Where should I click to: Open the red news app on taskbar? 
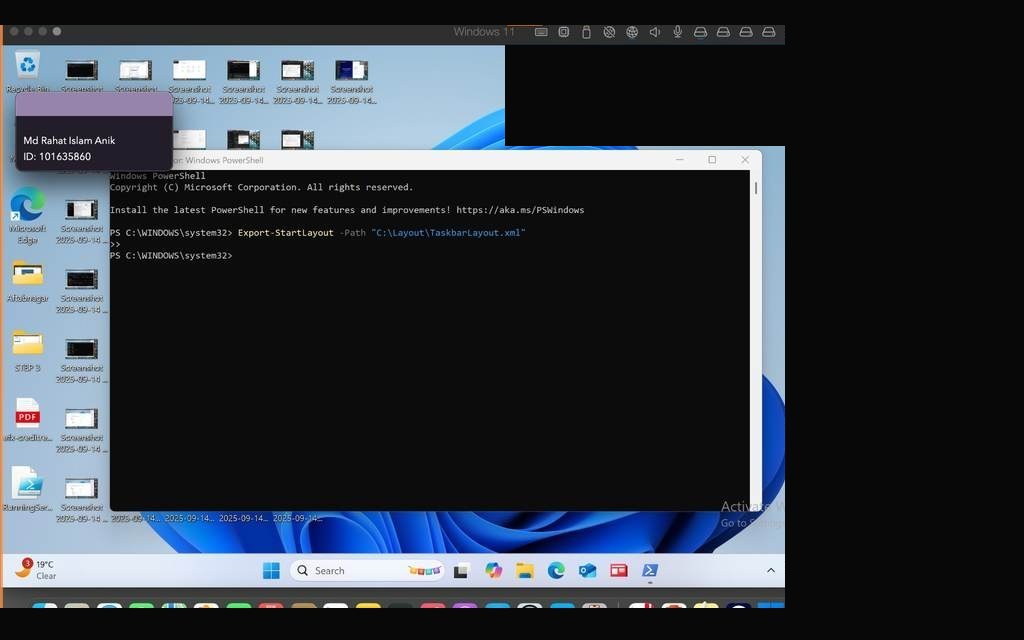click(x=618, y=571)
